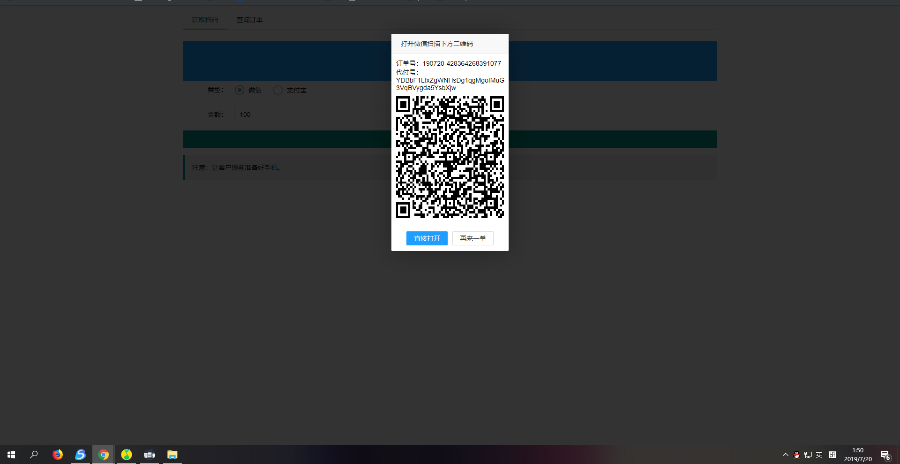Click the order number starting with 190720

(461, 63)
